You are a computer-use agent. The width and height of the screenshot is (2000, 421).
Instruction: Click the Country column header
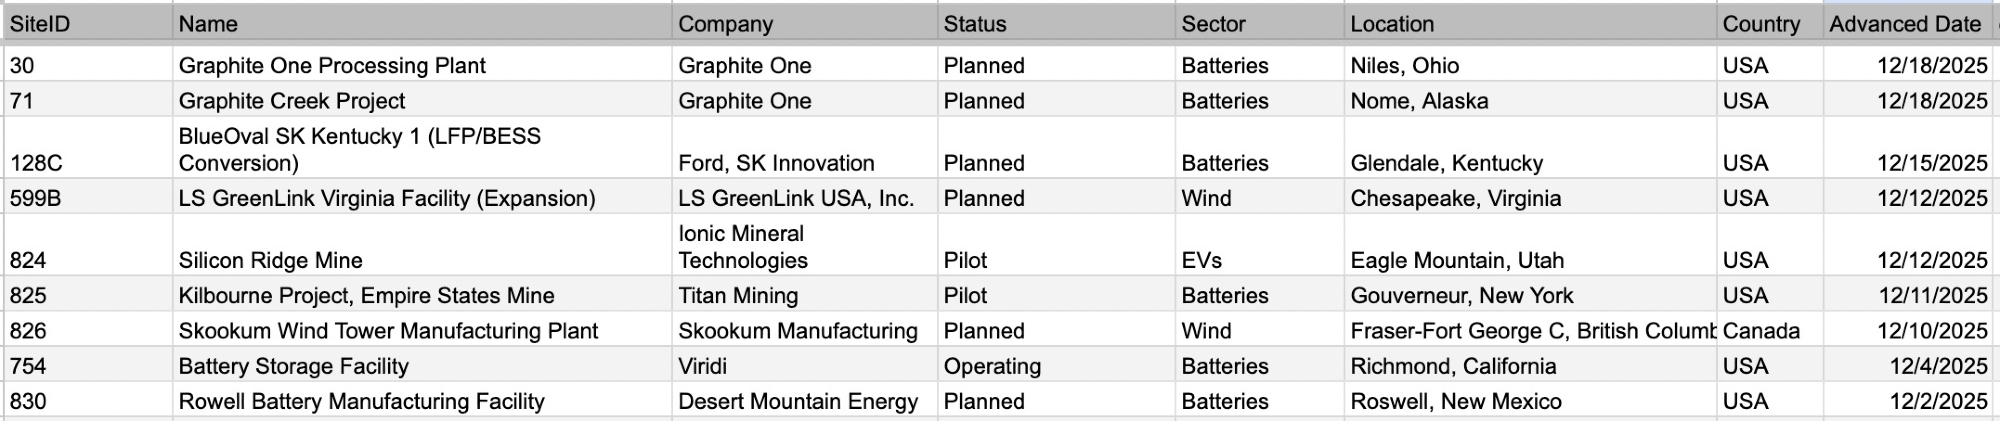1760,24
